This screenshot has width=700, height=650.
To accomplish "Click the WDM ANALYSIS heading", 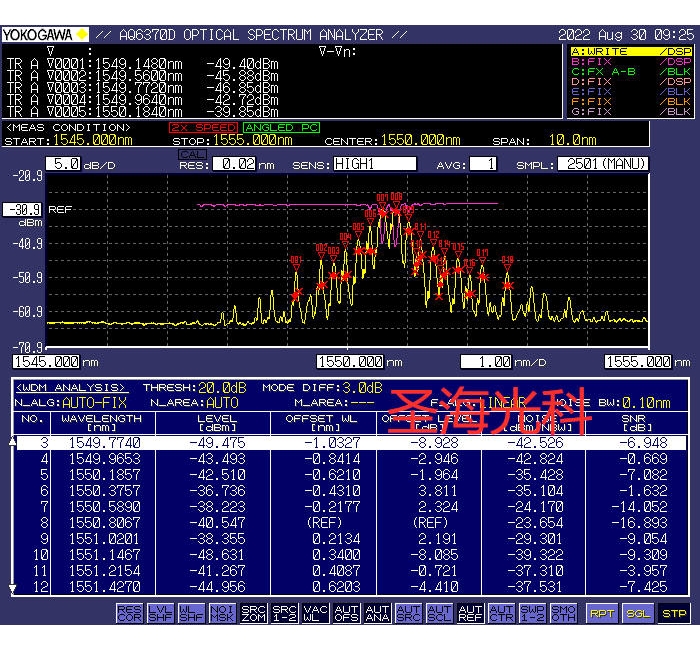I will pos(70,387).
